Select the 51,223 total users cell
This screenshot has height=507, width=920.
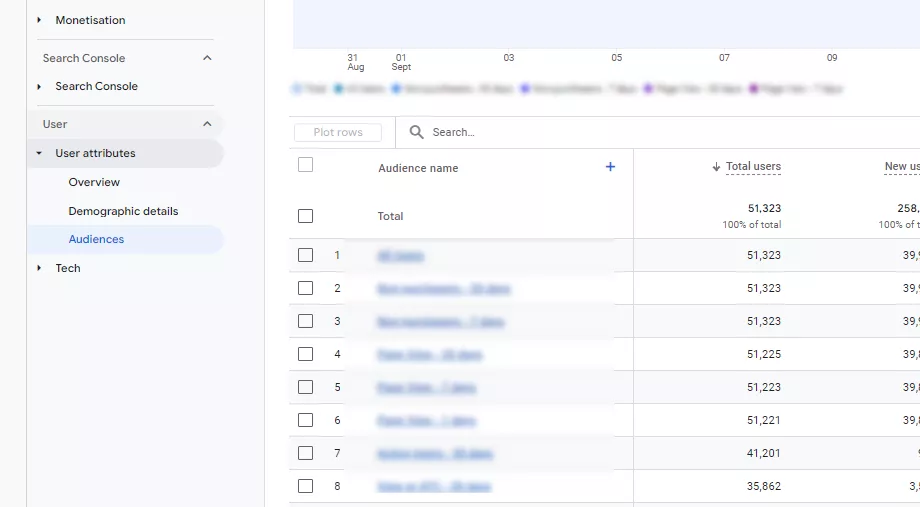[x=763, y=387]
